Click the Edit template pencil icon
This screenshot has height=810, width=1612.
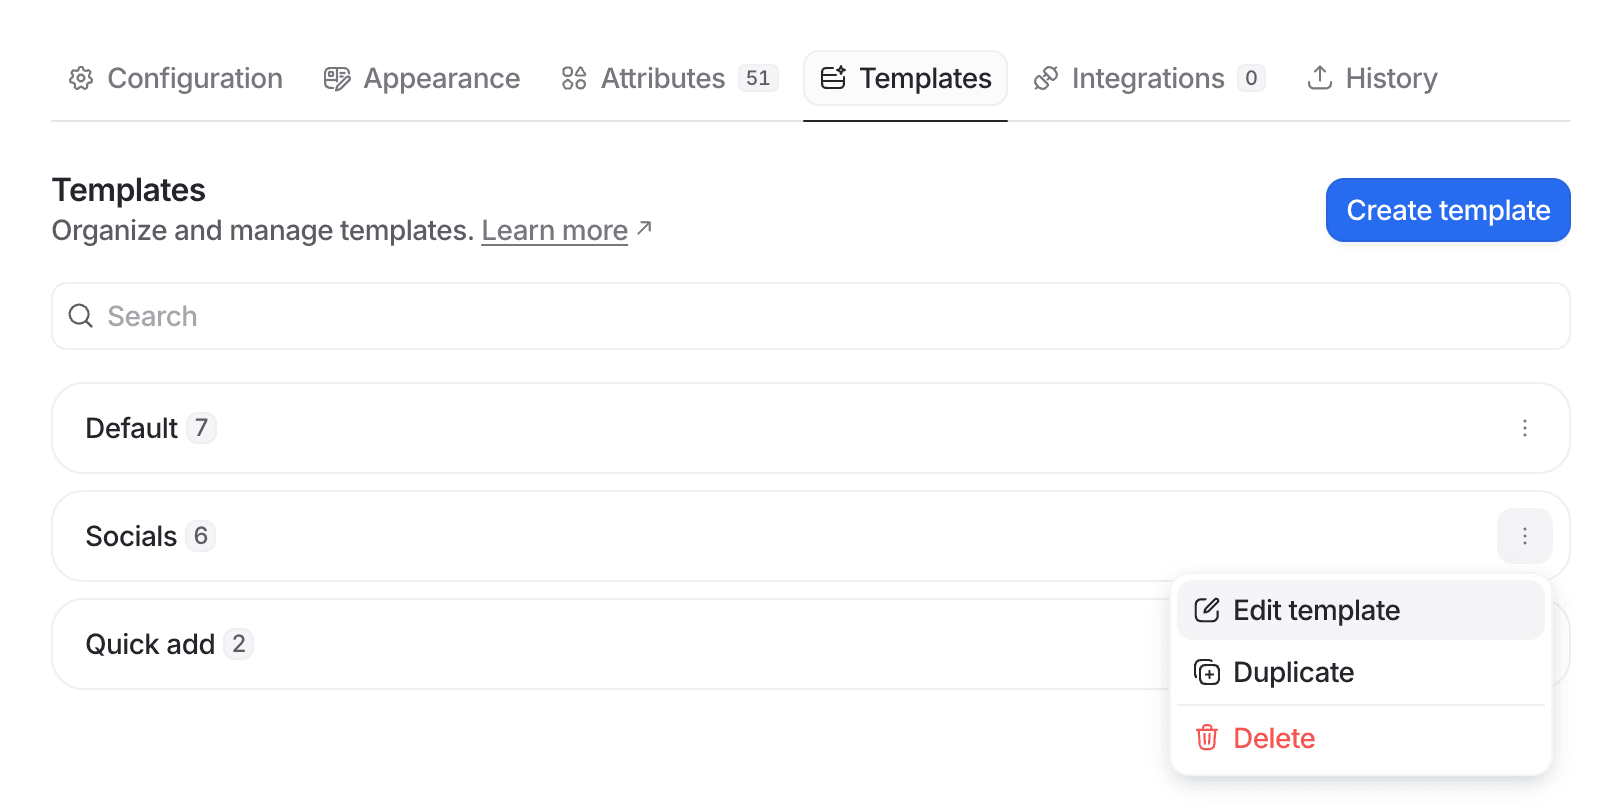1208,609
